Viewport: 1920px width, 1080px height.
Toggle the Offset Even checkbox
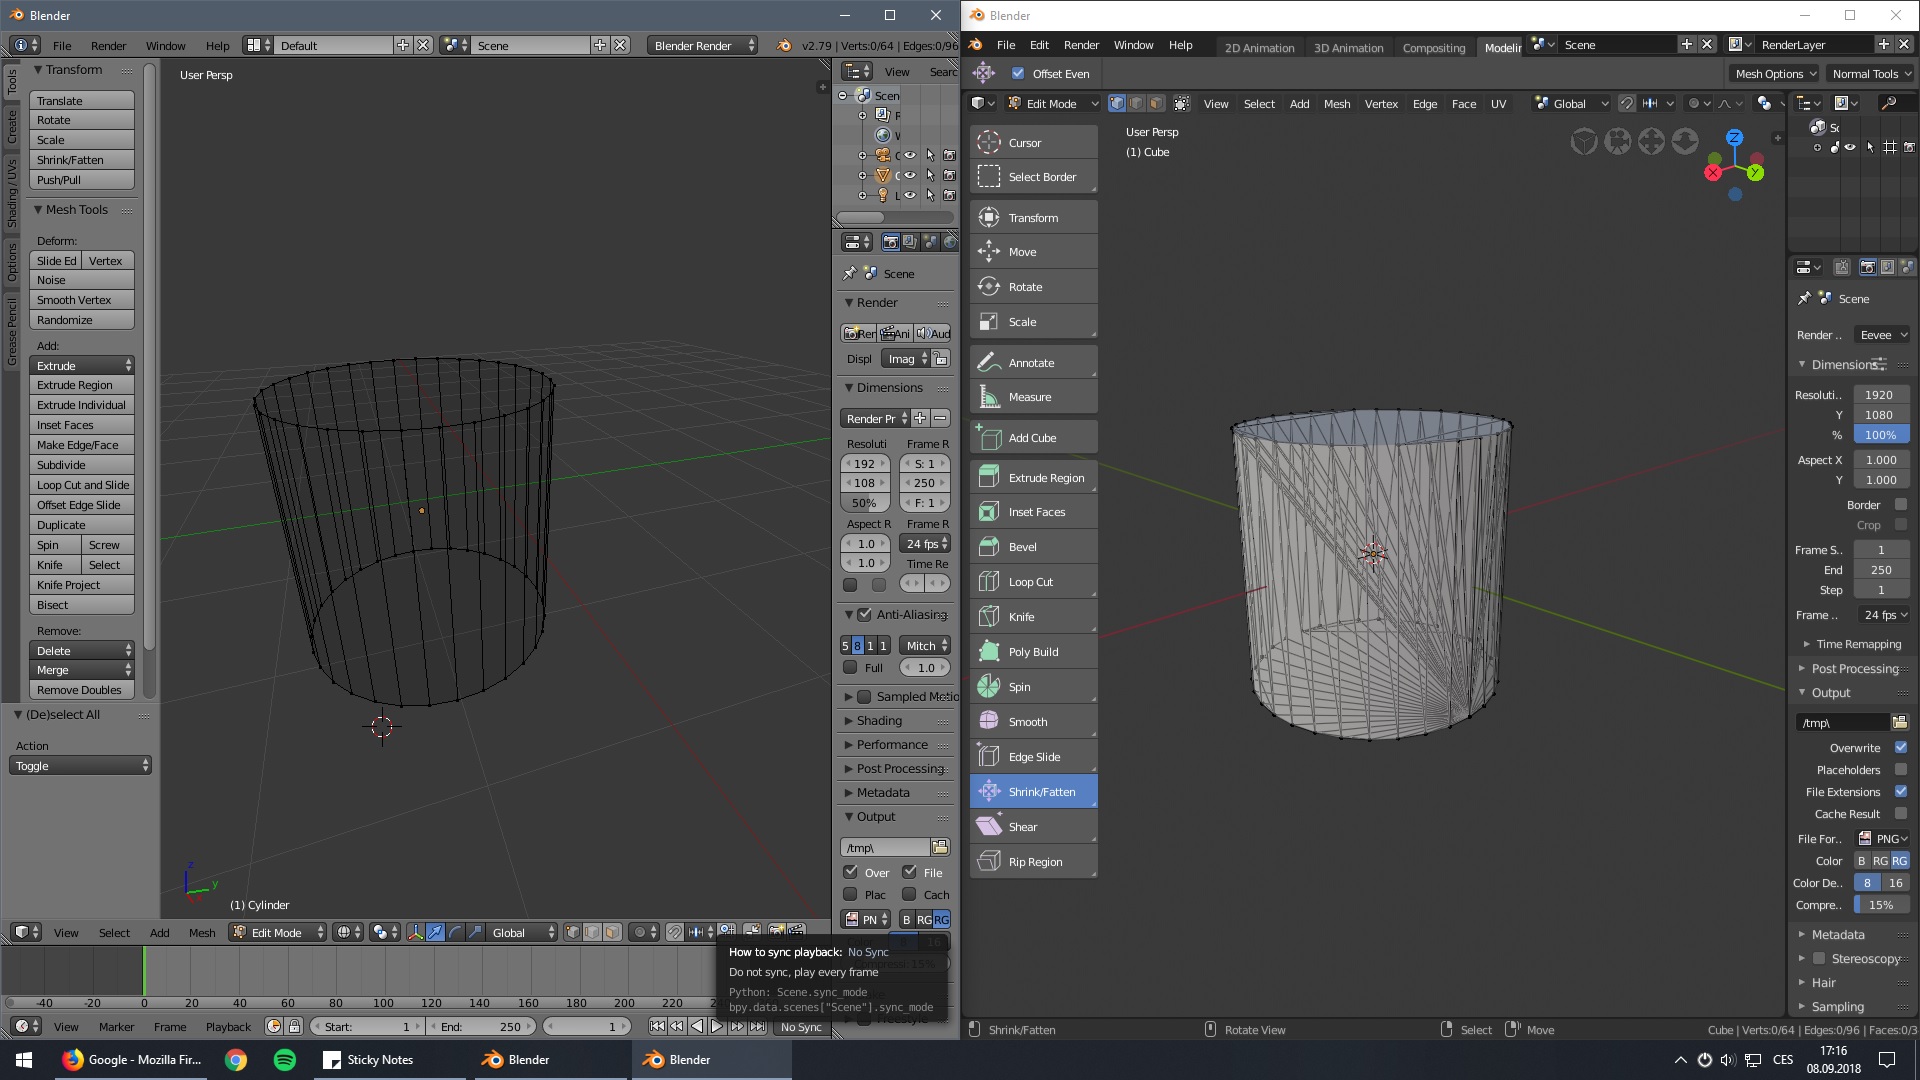(1018, 73)
